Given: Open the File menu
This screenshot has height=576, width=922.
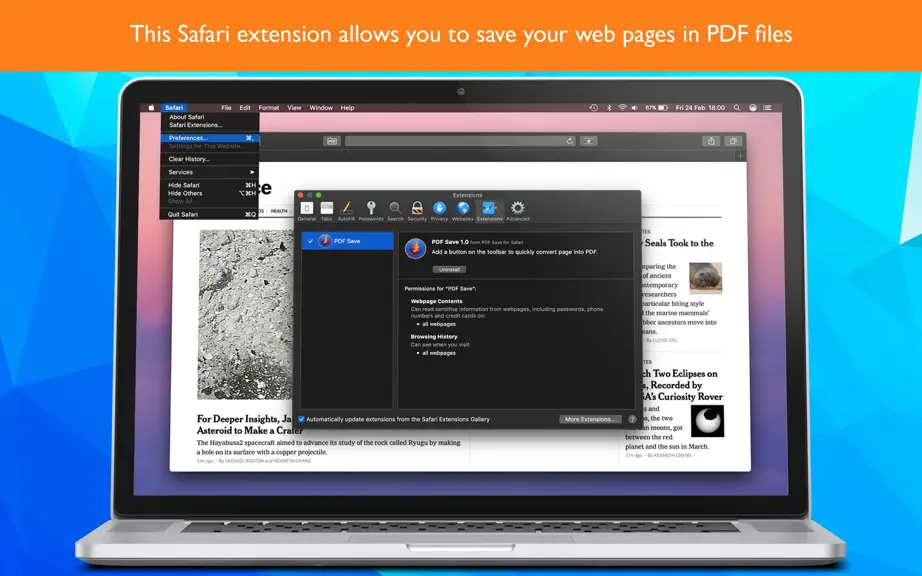Looking at the screenshot, I should click(226, 108).
